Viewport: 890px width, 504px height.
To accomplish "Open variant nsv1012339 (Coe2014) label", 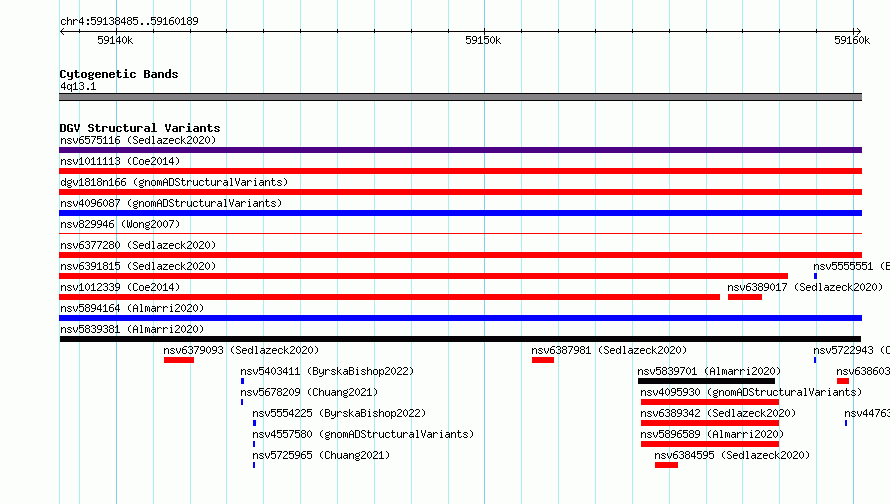I will (120, 287).
